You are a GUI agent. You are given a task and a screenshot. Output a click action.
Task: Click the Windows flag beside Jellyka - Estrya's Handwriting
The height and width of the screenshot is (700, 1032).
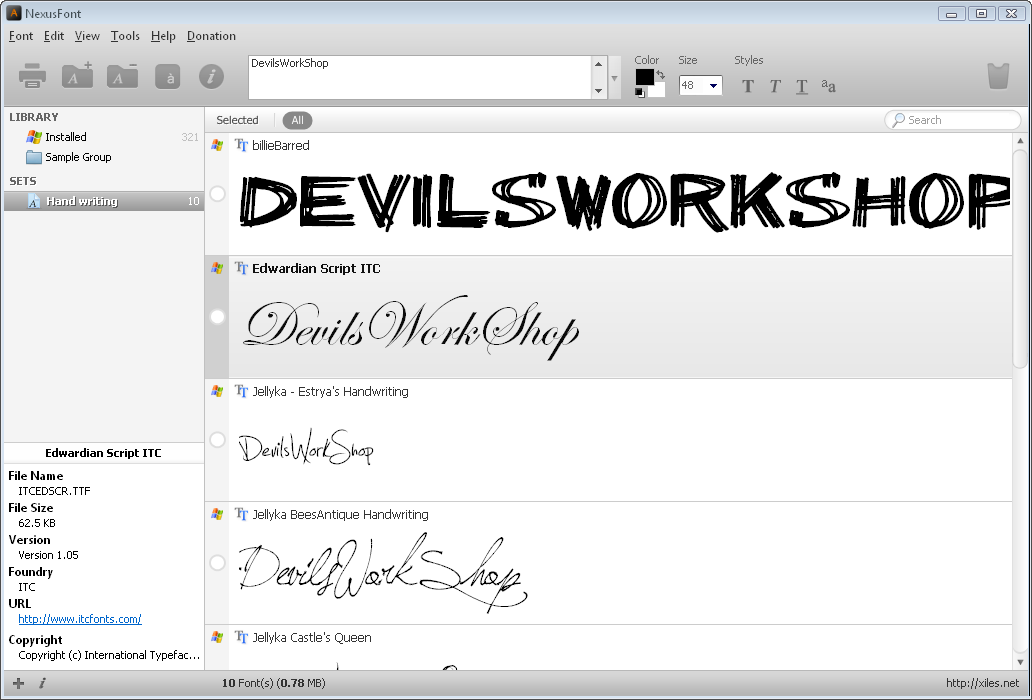217,391
